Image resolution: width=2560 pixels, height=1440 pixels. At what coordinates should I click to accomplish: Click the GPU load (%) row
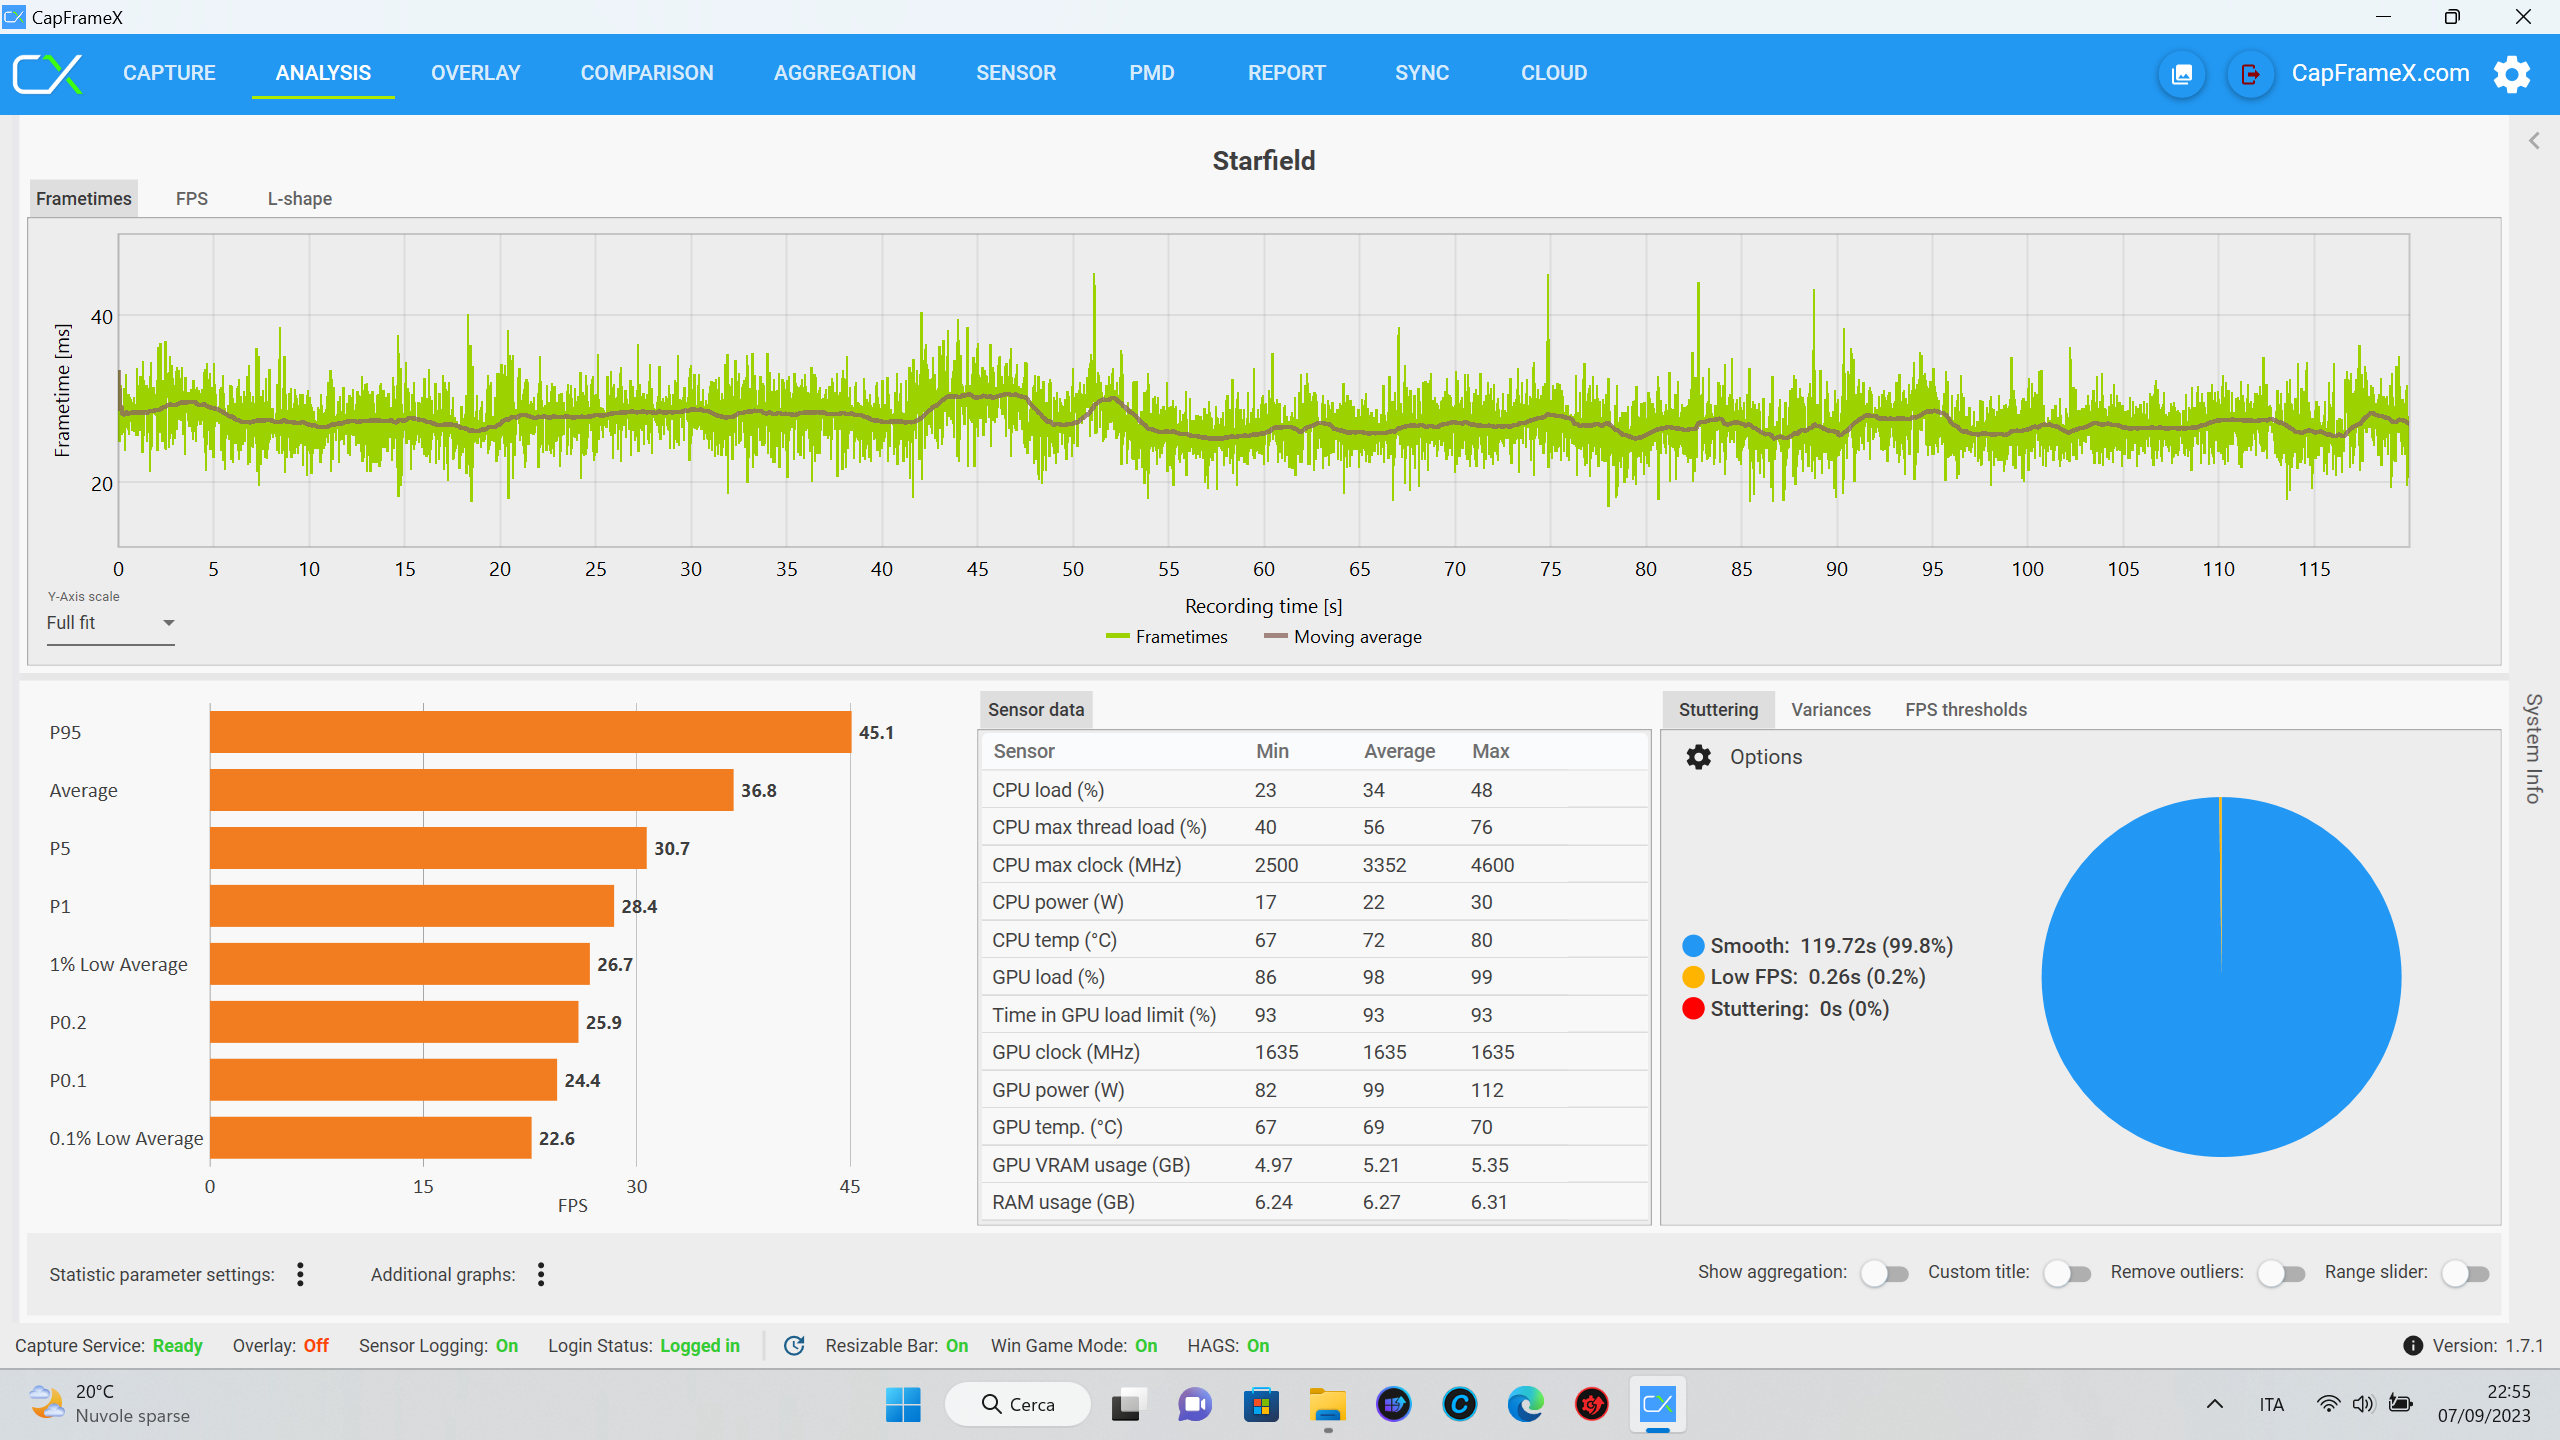(x=1314, y=977)
